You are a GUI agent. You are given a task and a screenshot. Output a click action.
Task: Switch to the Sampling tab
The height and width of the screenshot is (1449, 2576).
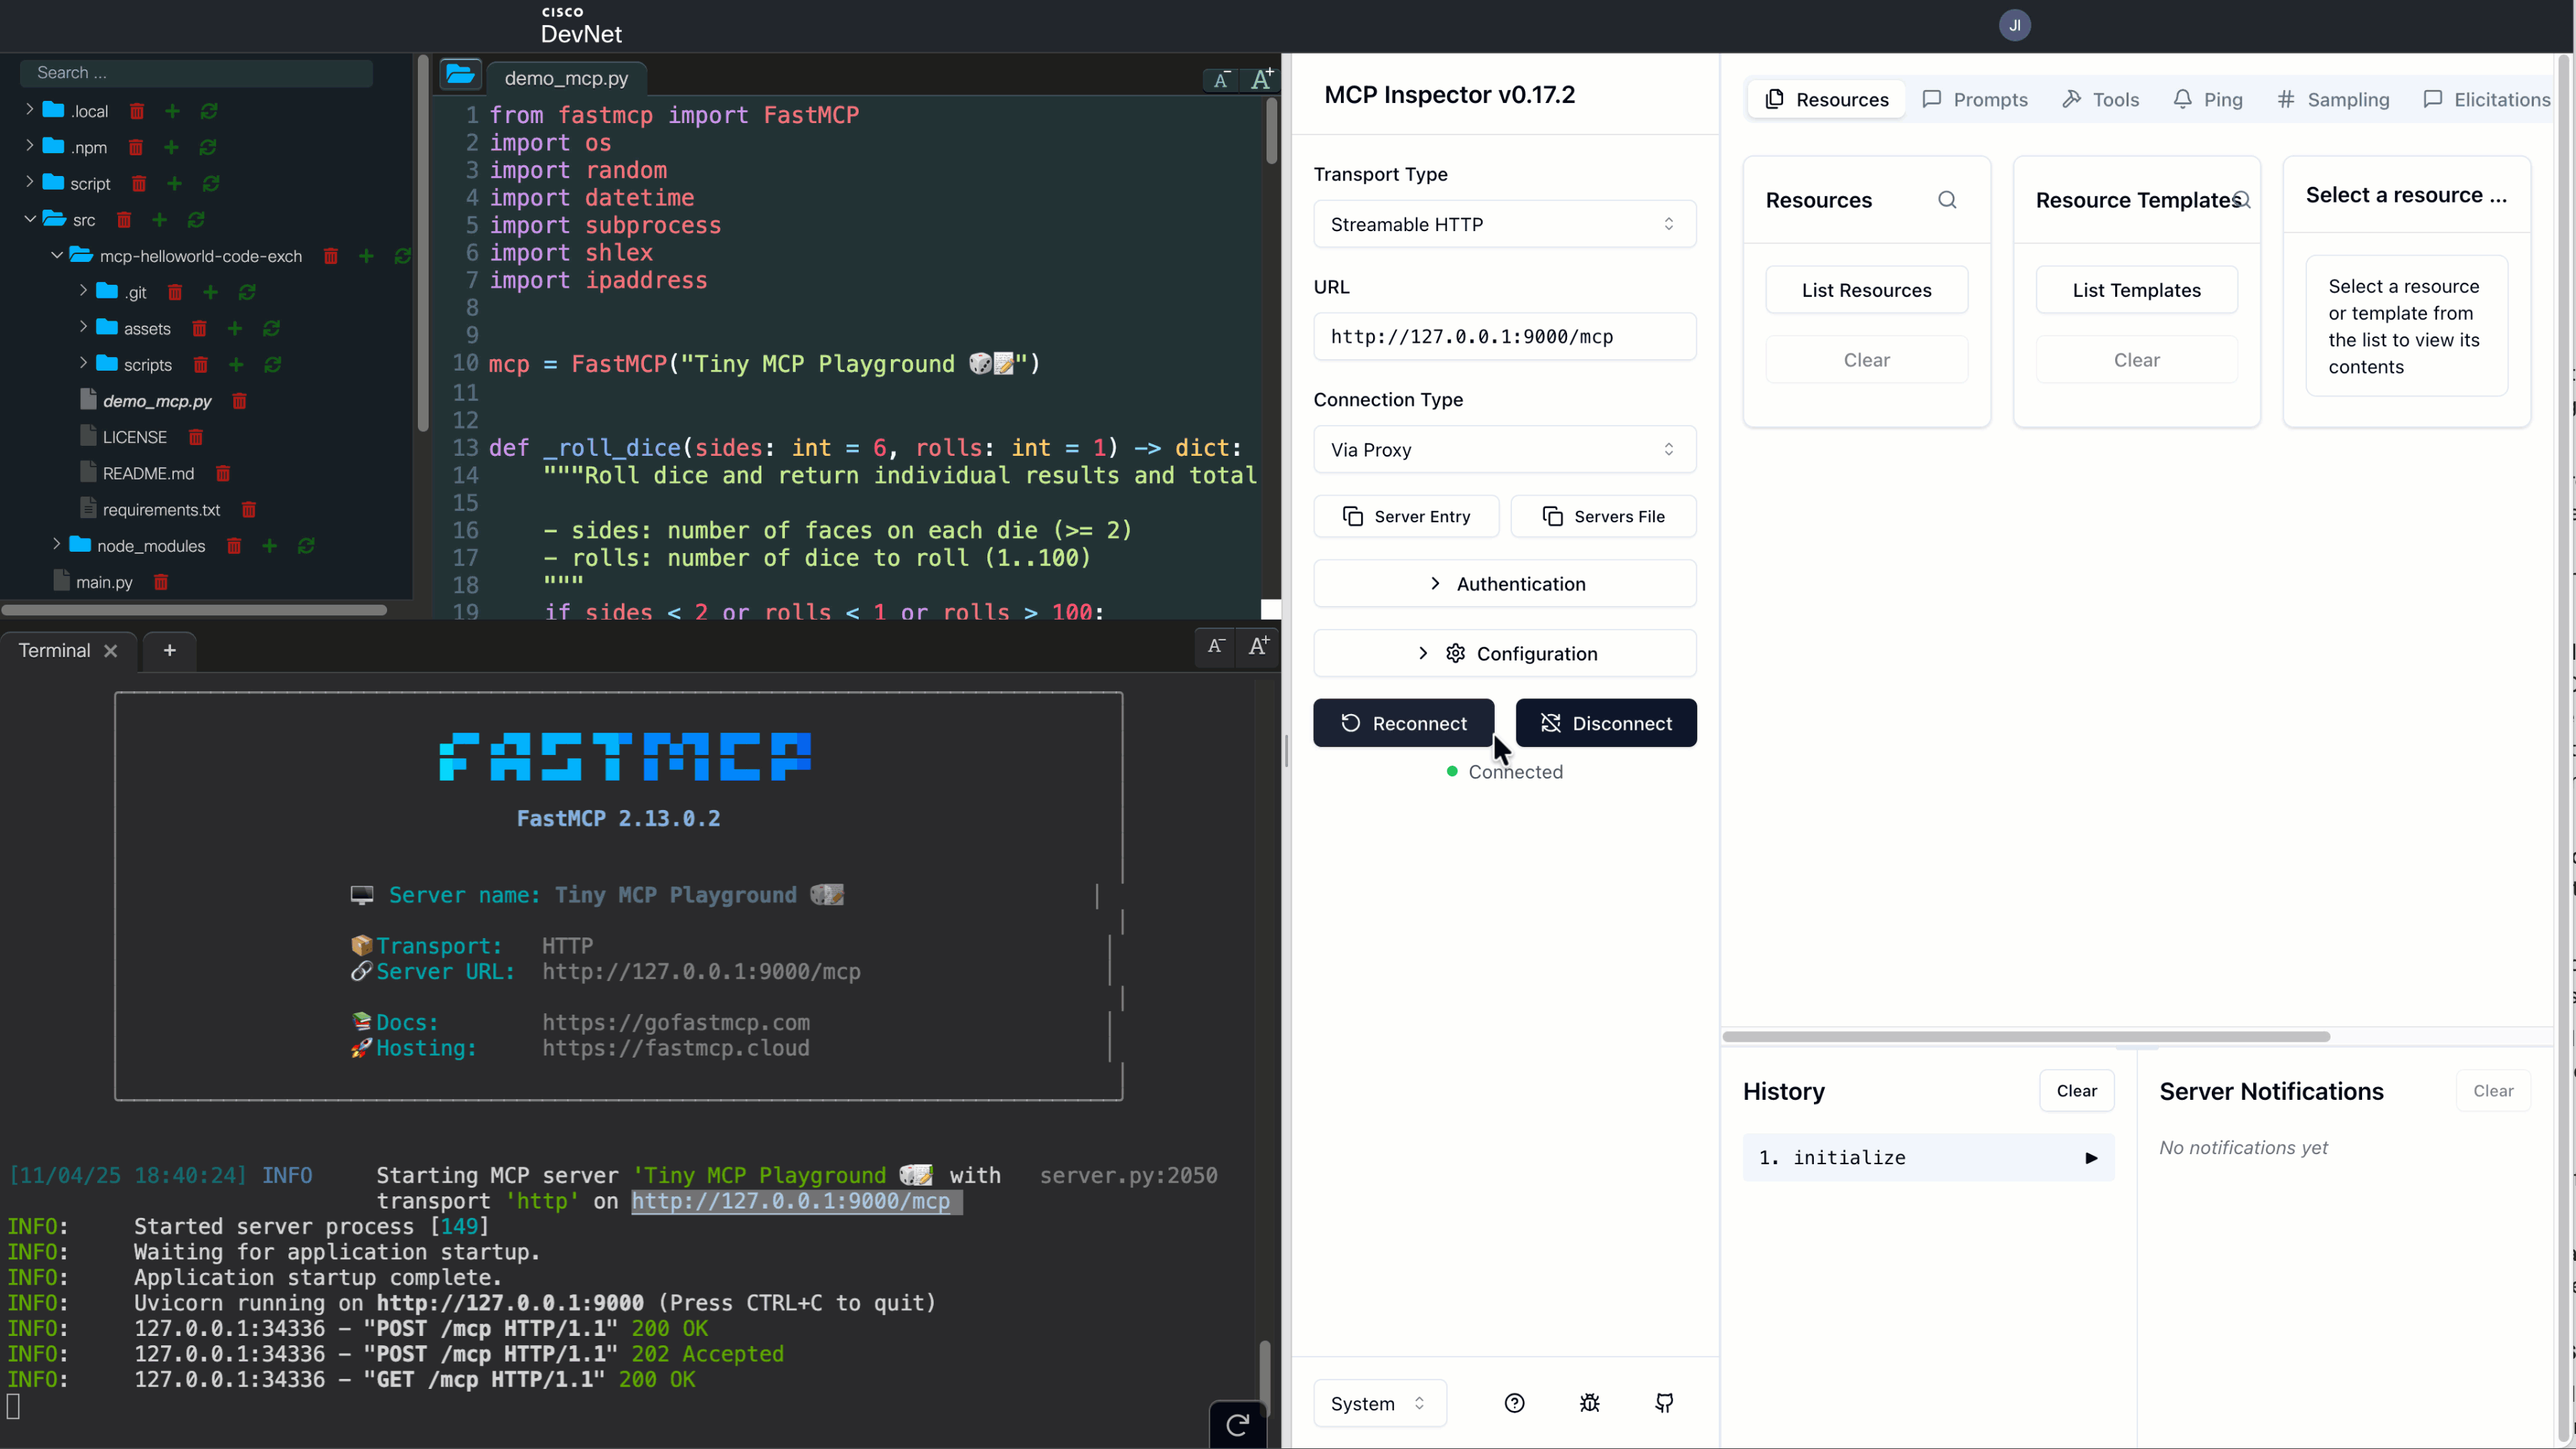point(2332,99)
